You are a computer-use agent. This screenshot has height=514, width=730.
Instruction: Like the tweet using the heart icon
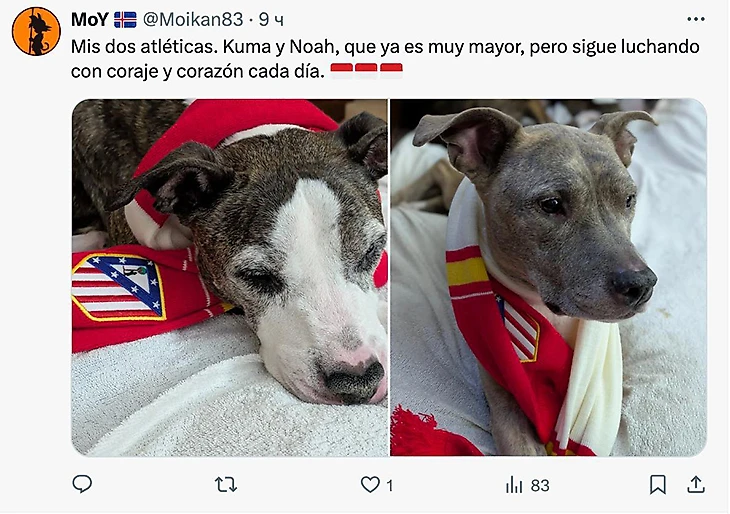370,485
